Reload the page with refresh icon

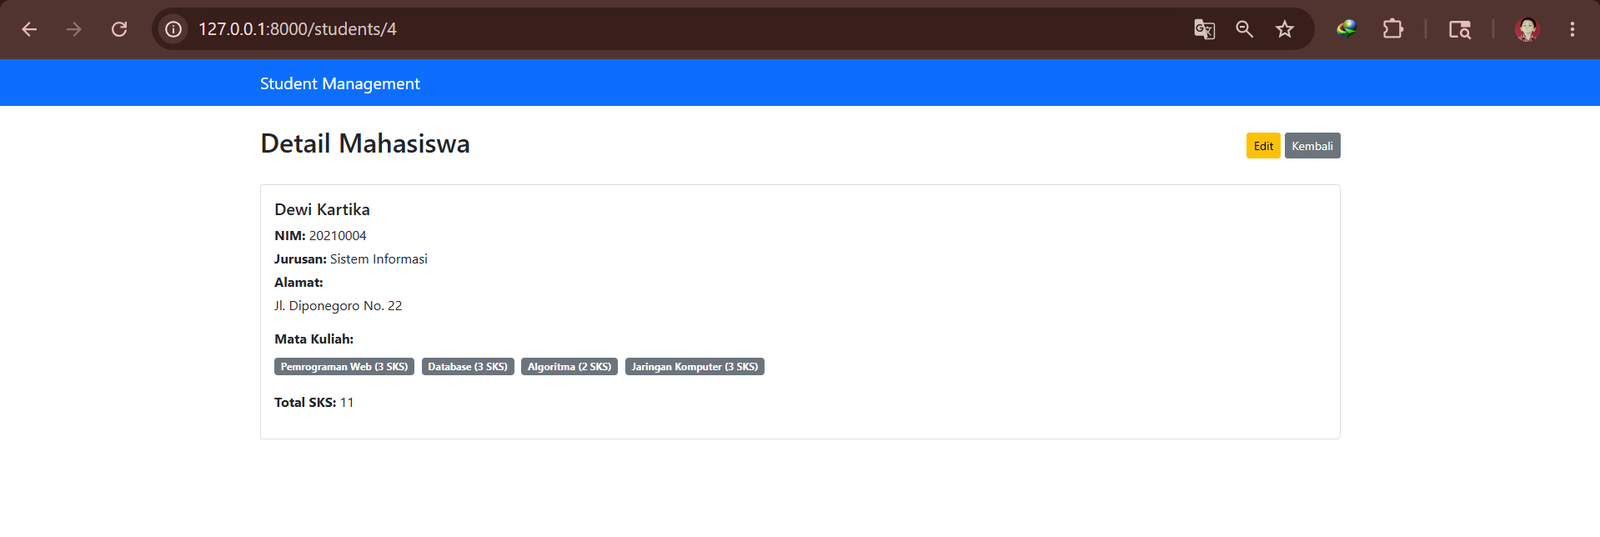(119, 29)
